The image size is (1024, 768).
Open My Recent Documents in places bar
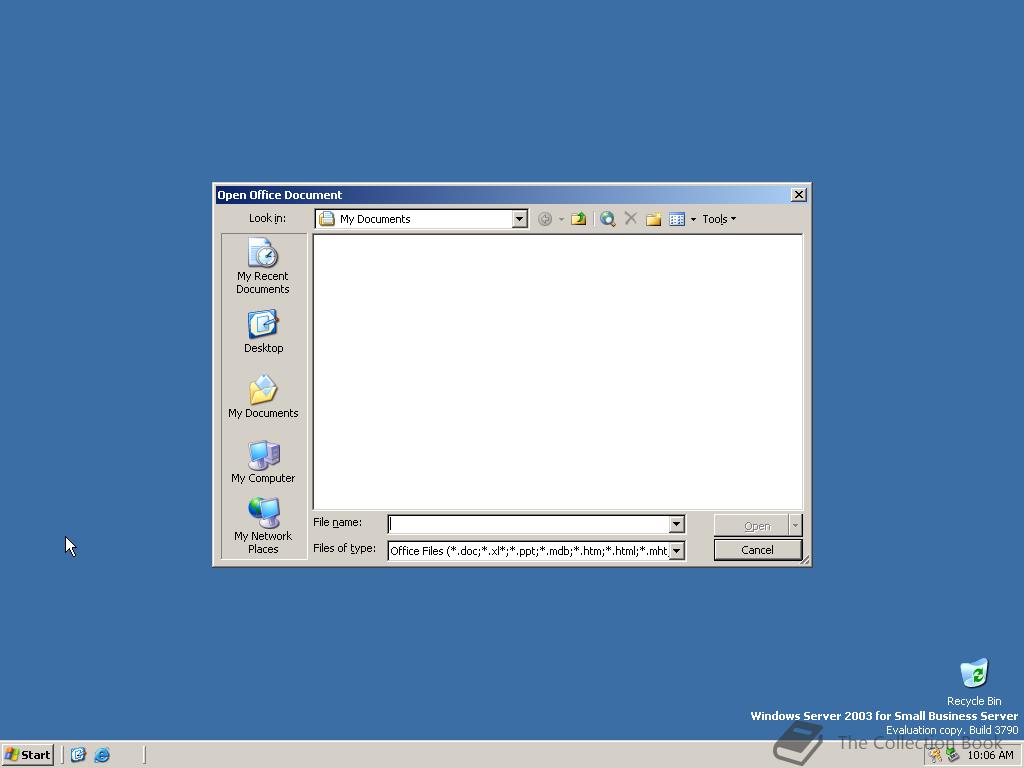pos(263,266)
